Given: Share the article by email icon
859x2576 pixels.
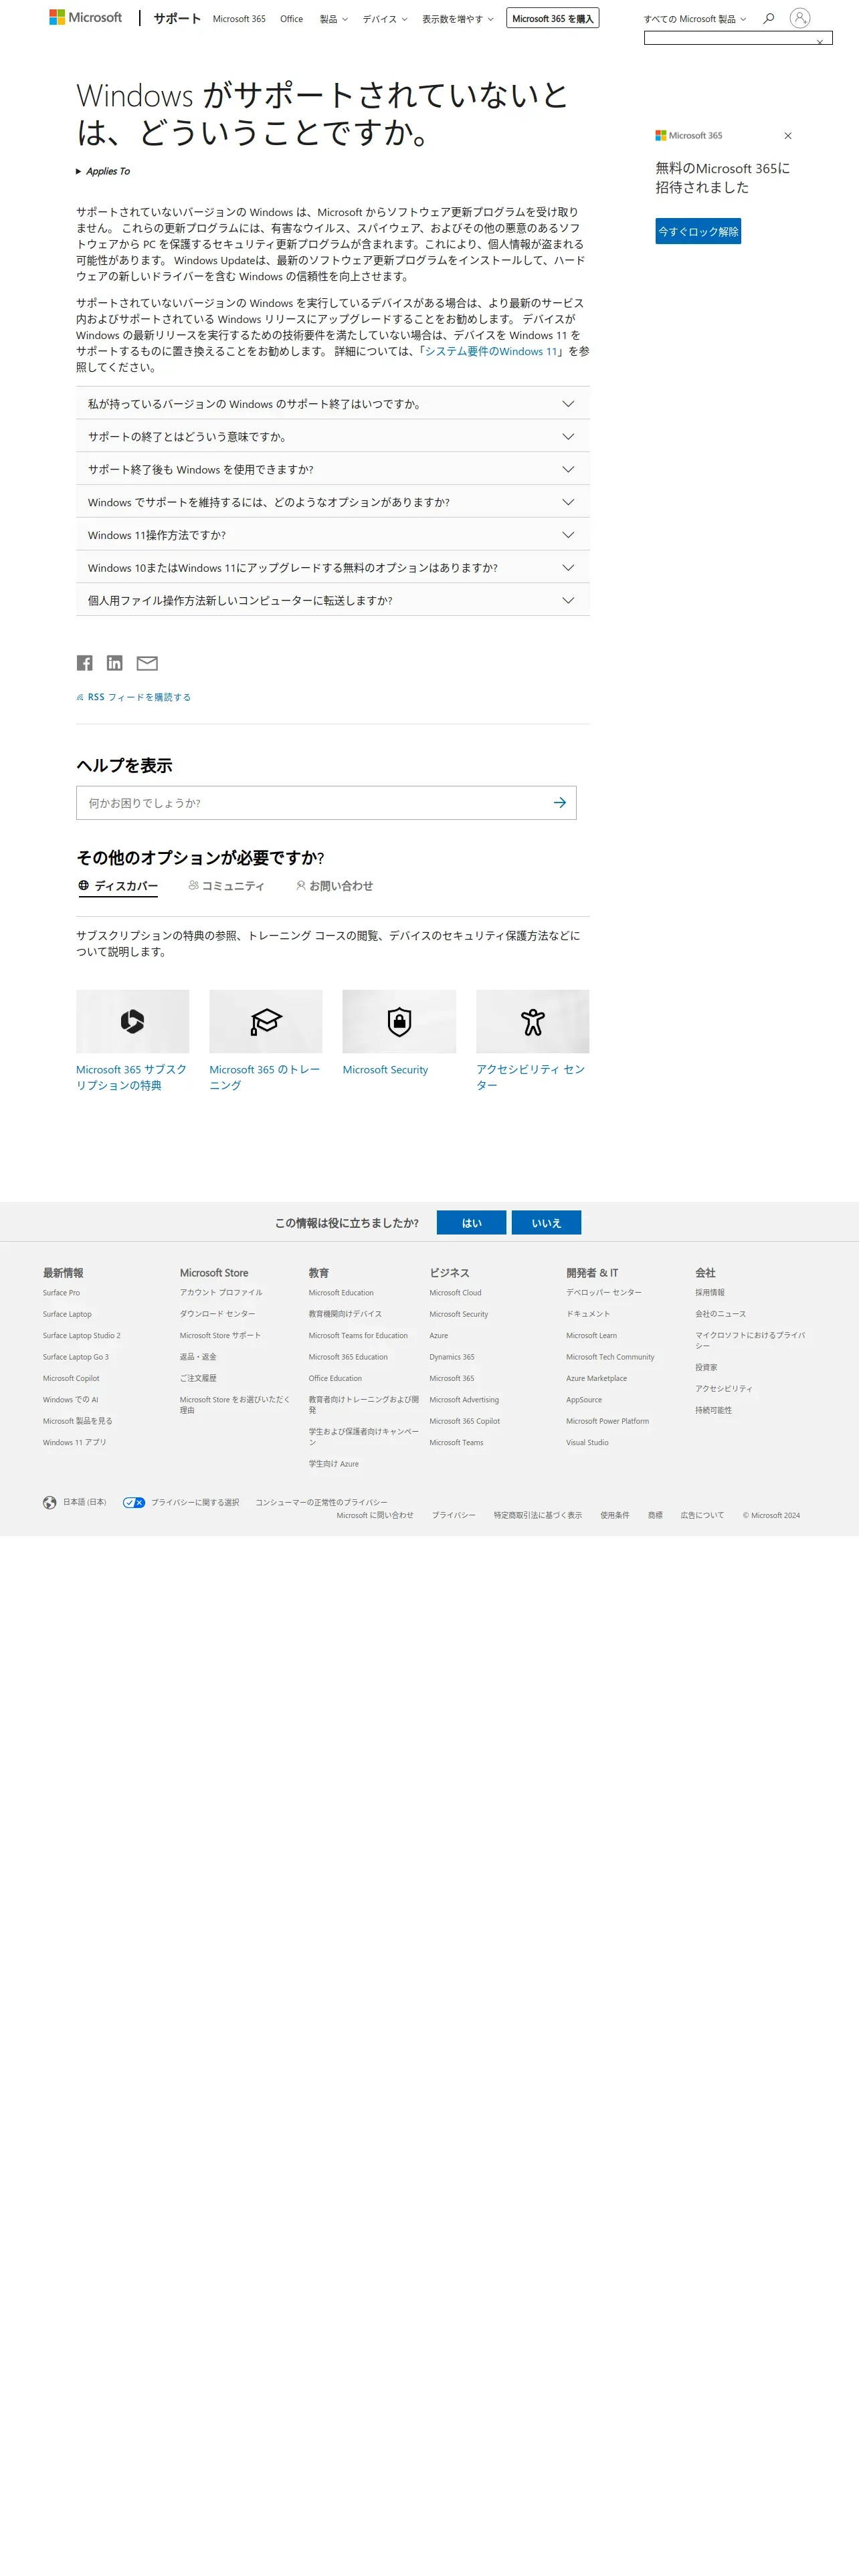Looking at the screenshot, I should (147, 663).
